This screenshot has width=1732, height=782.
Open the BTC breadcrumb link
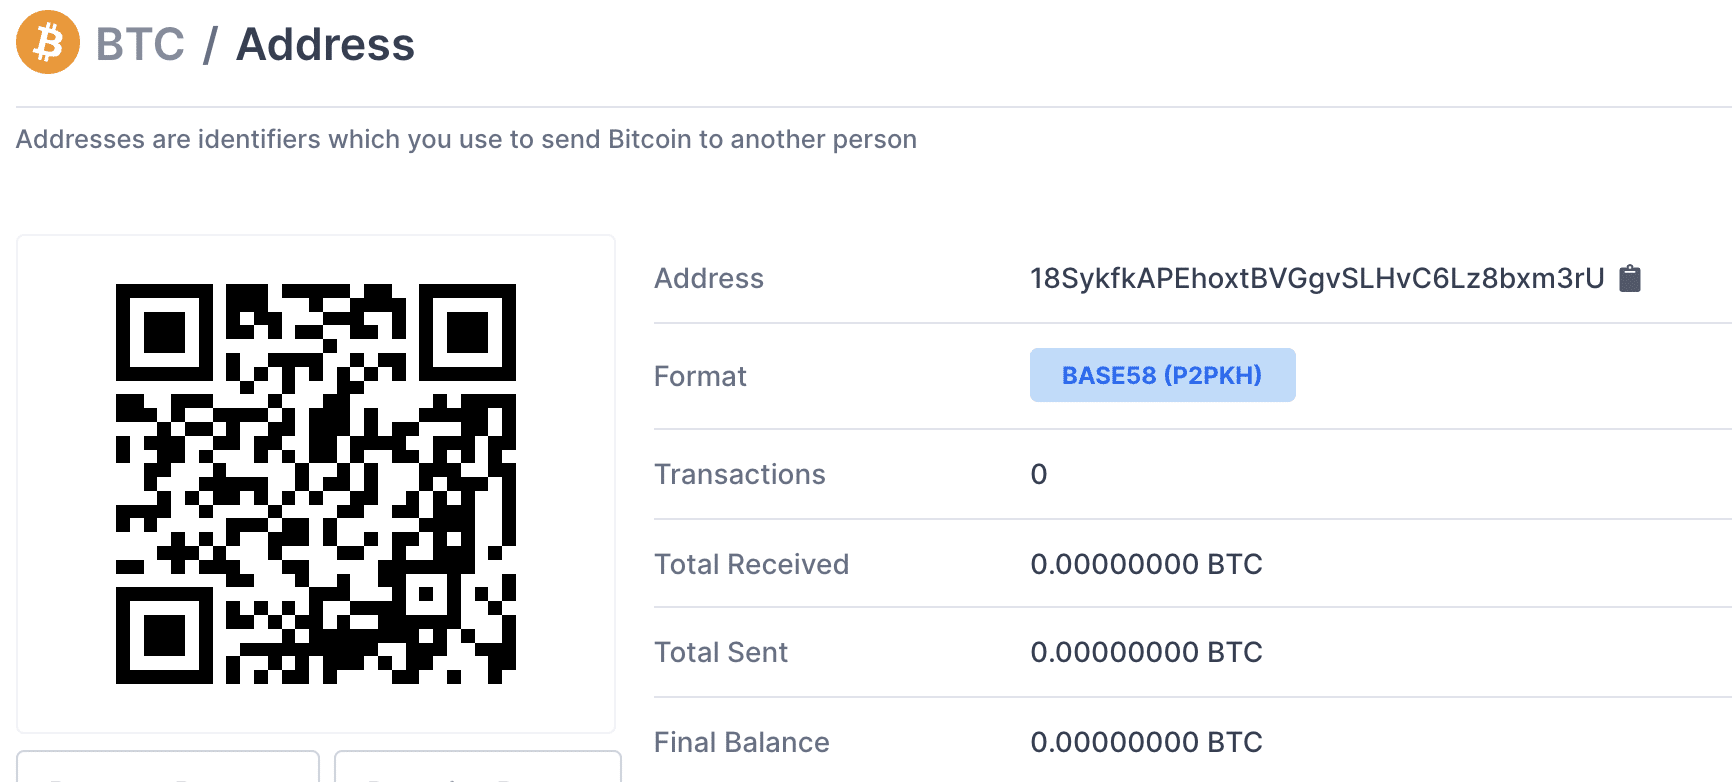click(x=140, y=44)
